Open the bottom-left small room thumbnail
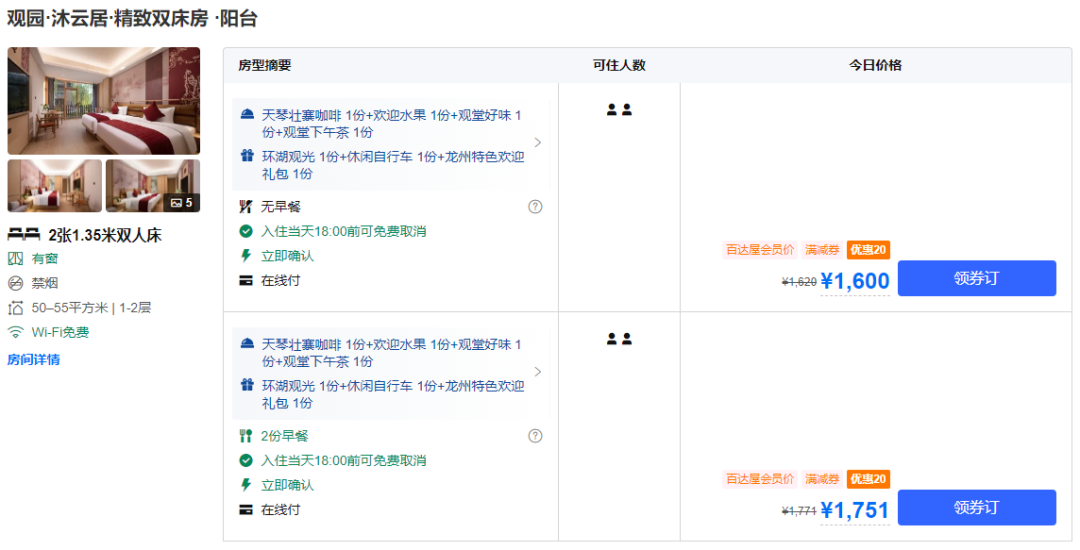The image size is (1080, 550). tap(54, 186)
